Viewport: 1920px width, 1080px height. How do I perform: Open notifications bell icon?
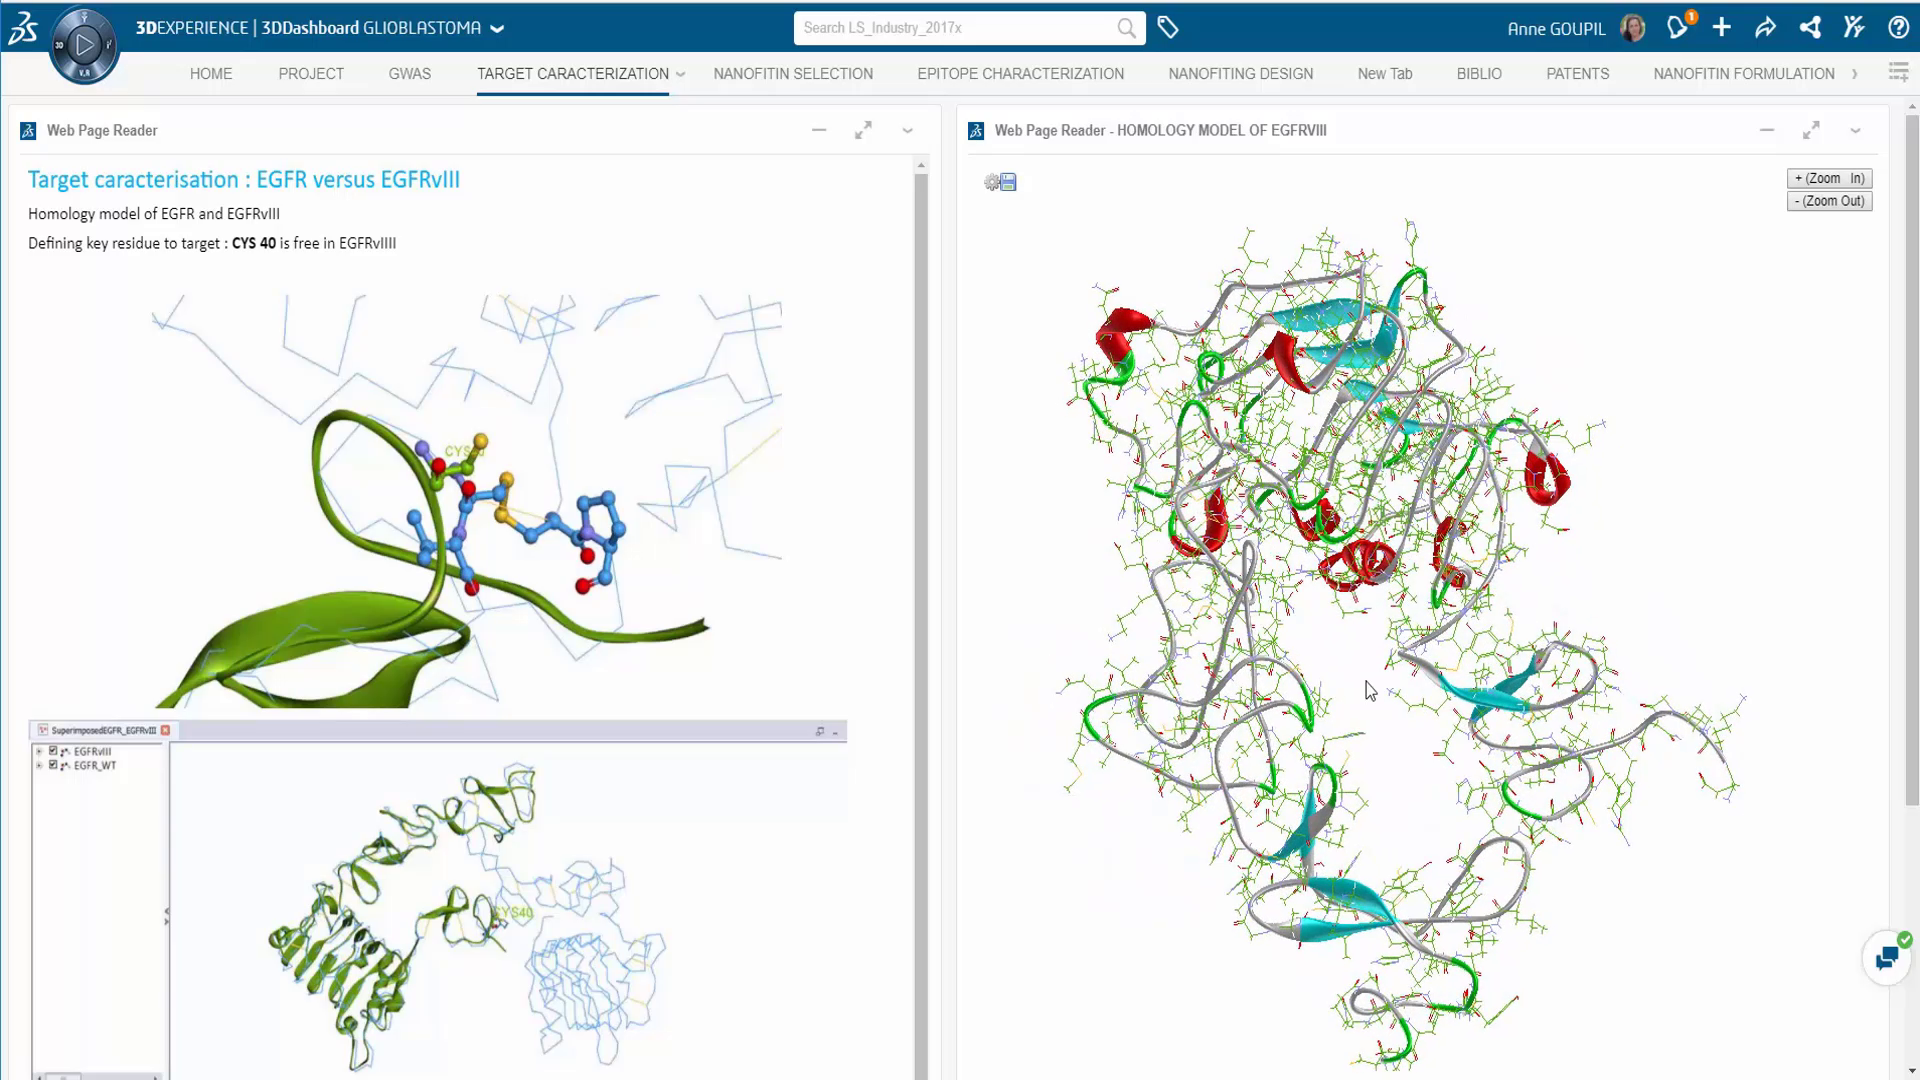pos(1678,28)
